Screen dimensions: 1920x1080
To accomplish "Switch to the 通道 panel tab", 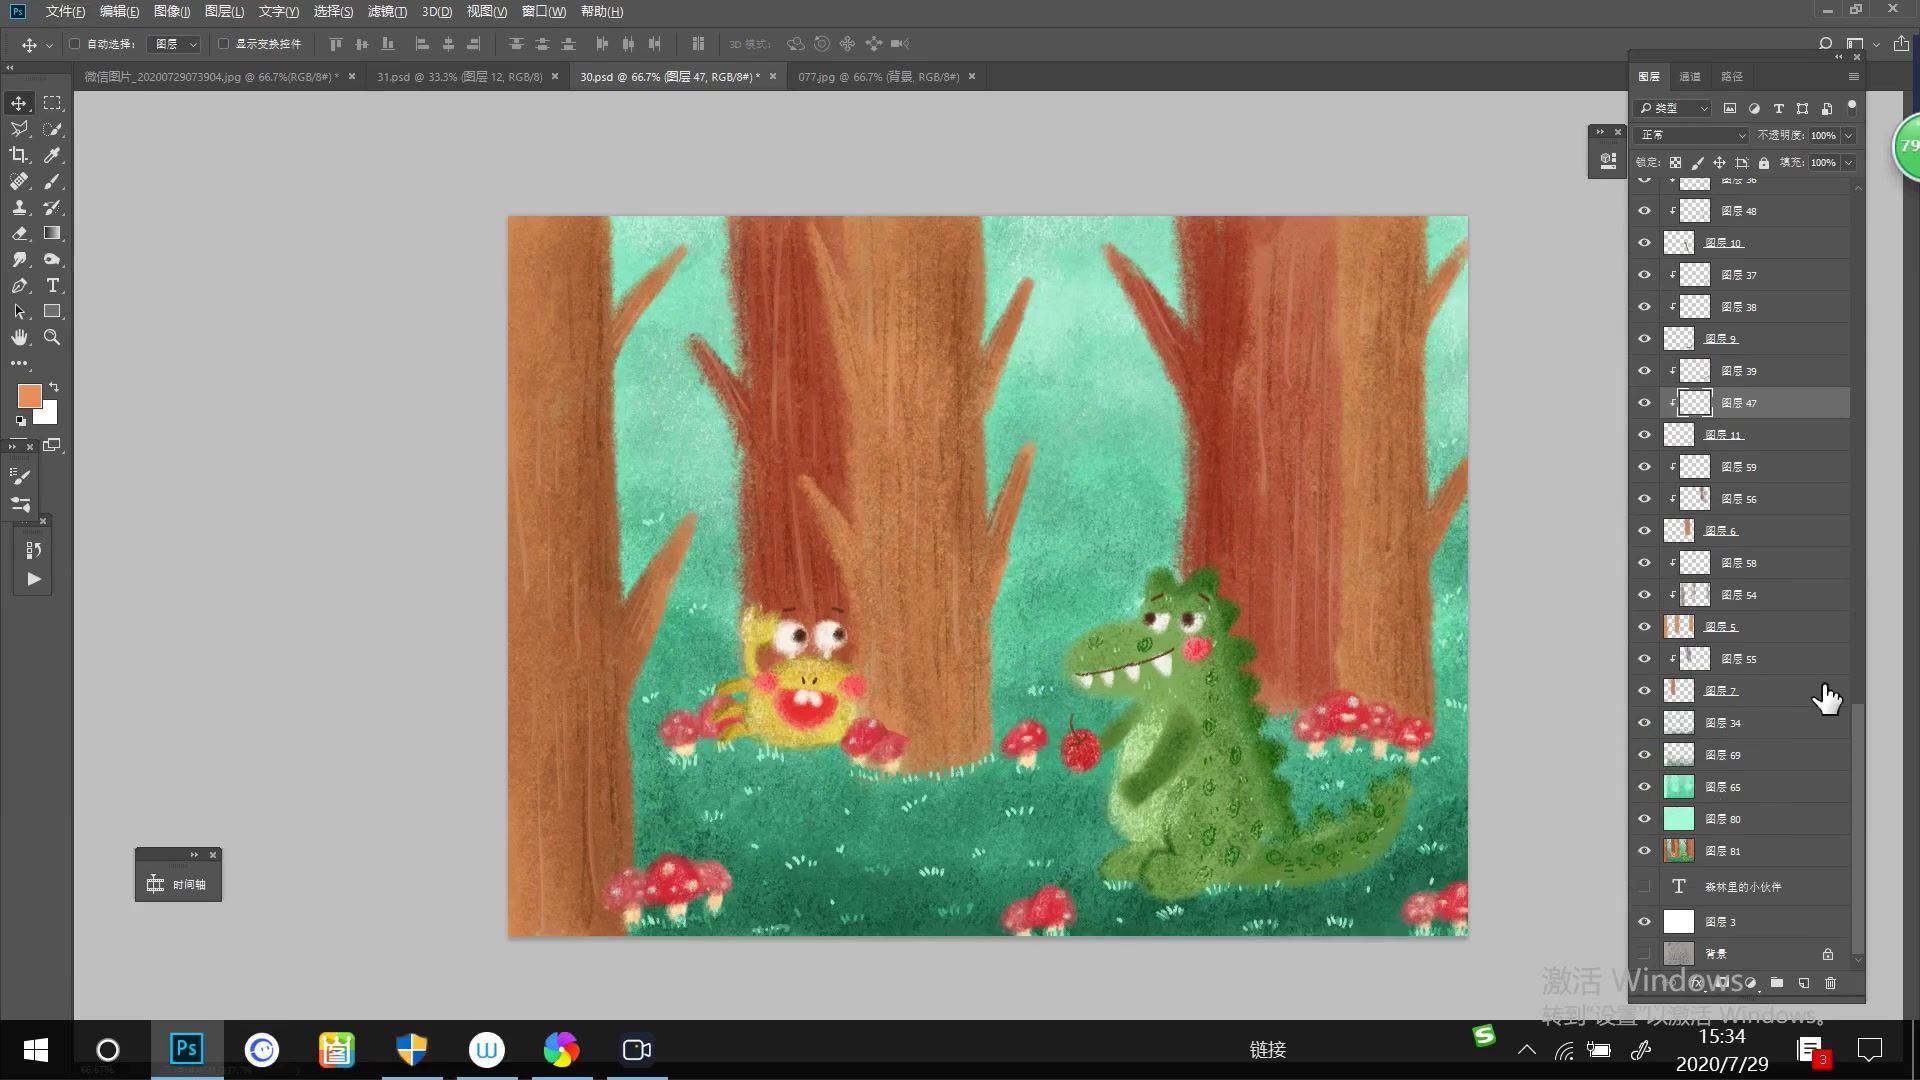I will coord(1690,76).
